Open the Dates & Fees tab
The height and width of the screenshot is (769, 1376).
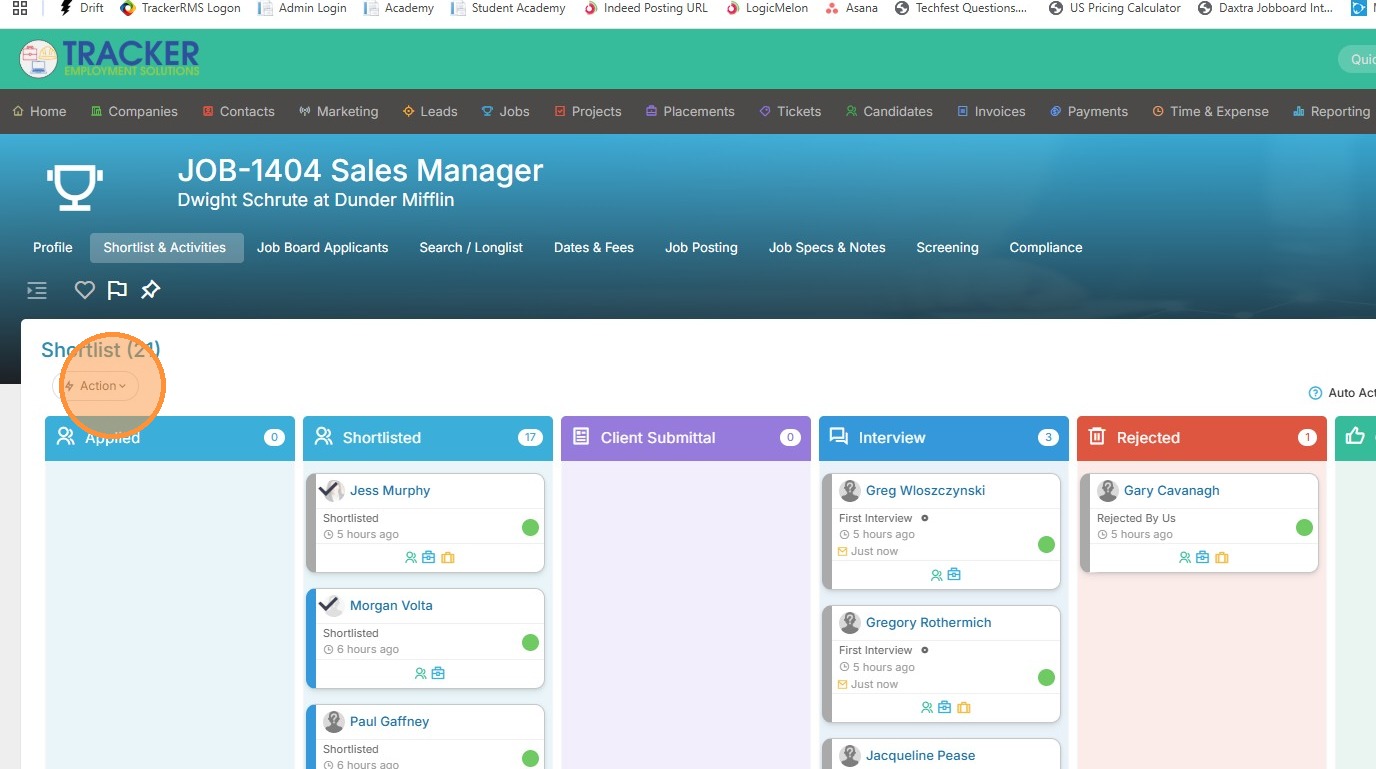click(x=594, y=248)
